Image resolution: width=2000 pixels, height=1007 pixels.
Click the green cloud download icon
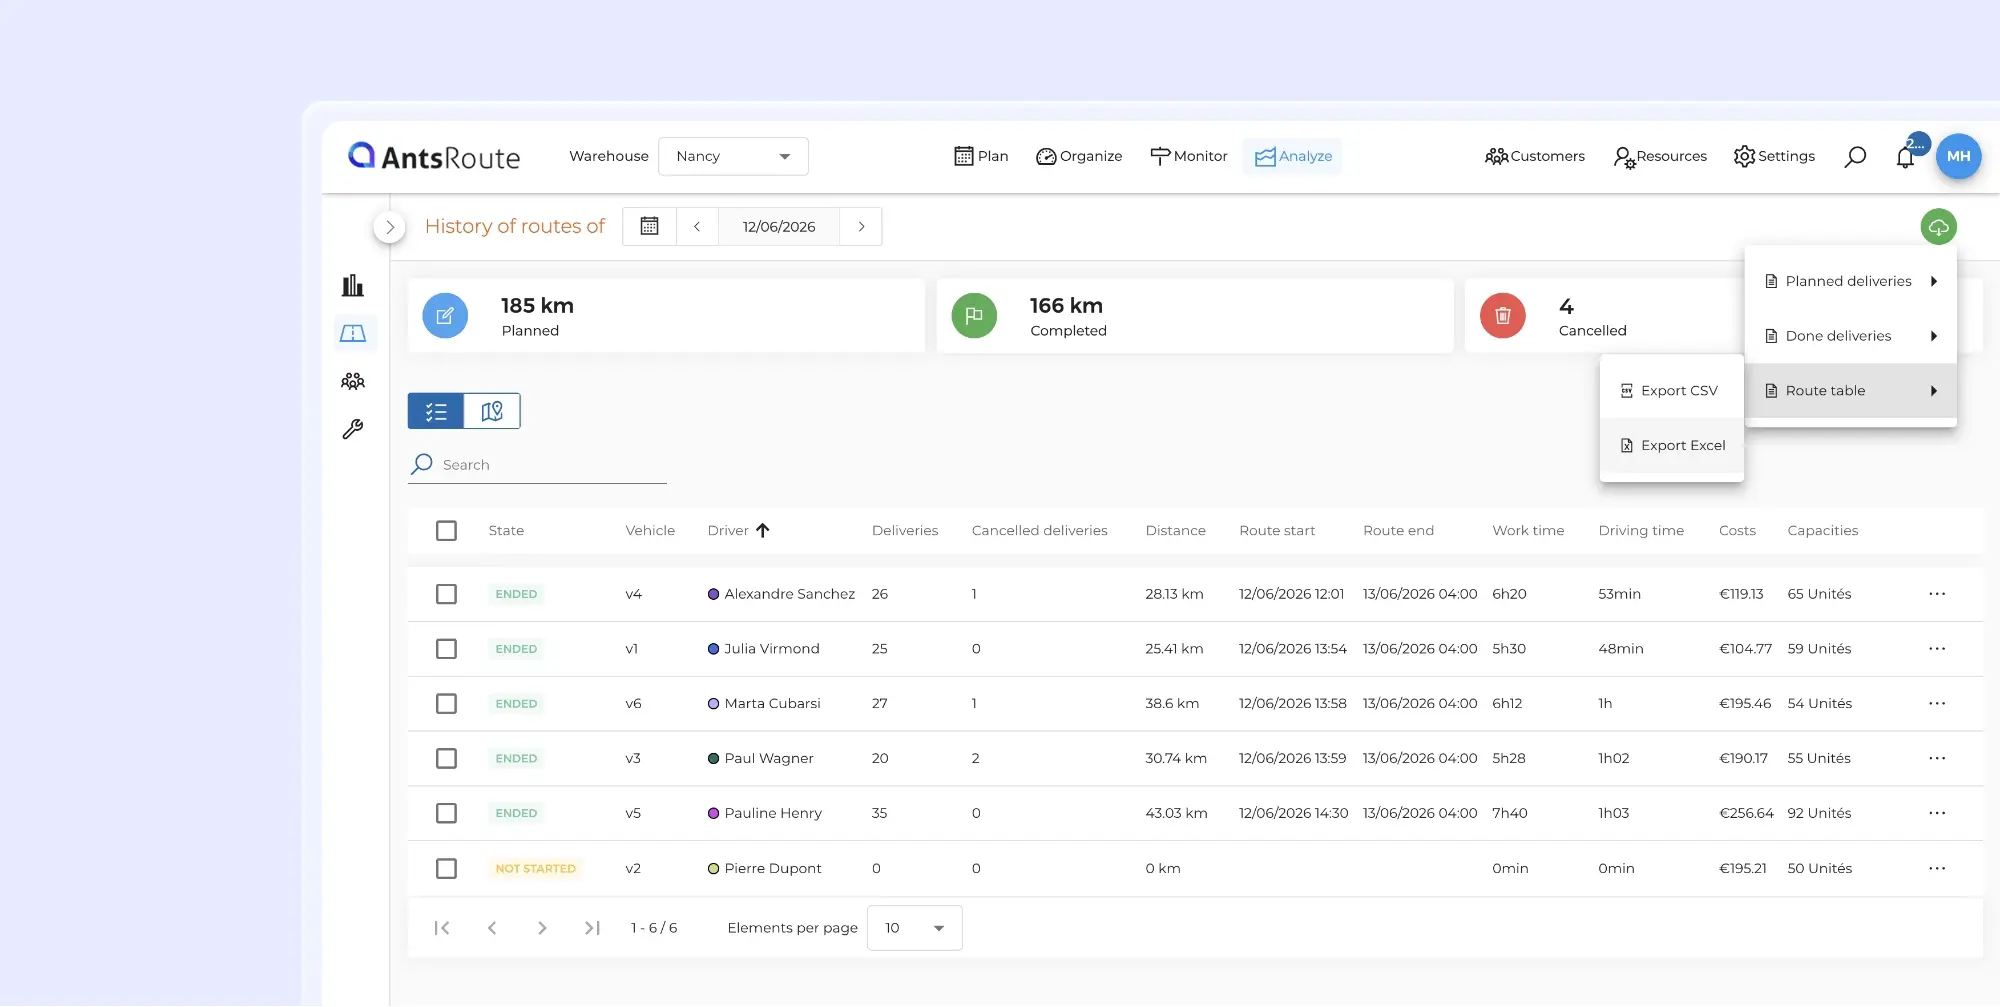[x=1938, y=227]
